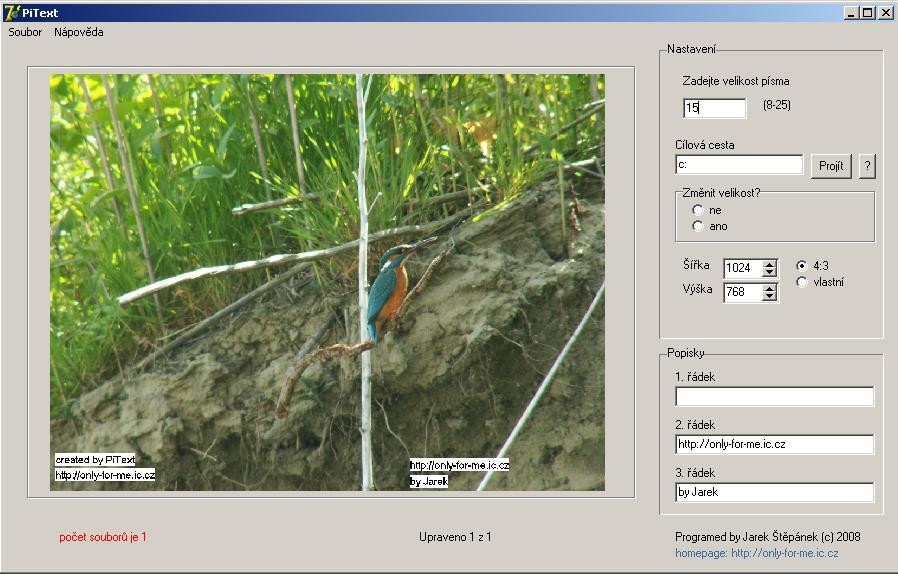Increase the Šířka value with up arrow
The image size is (898, 574).
(x=770, y=264)
